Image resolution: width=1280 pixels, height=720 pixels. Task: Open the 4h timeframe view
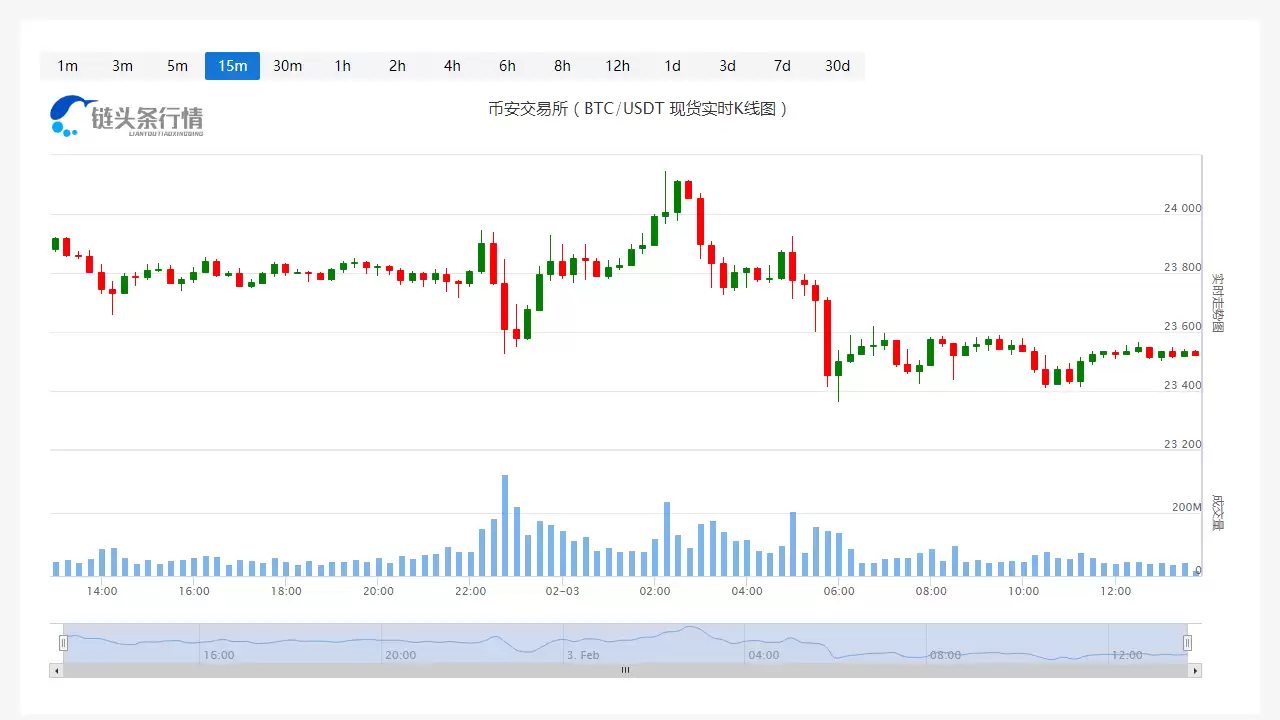coord(452,66)
